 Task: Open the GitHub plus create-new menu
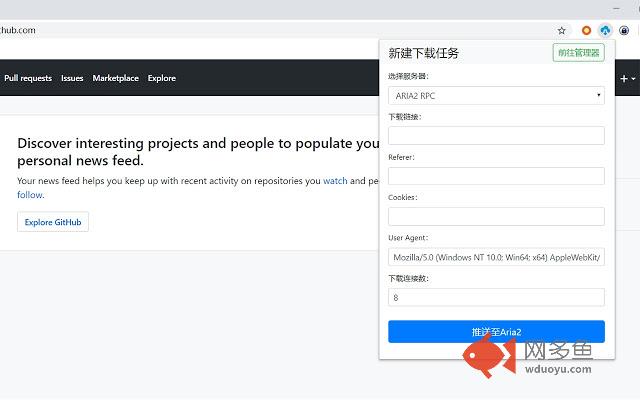627,78
